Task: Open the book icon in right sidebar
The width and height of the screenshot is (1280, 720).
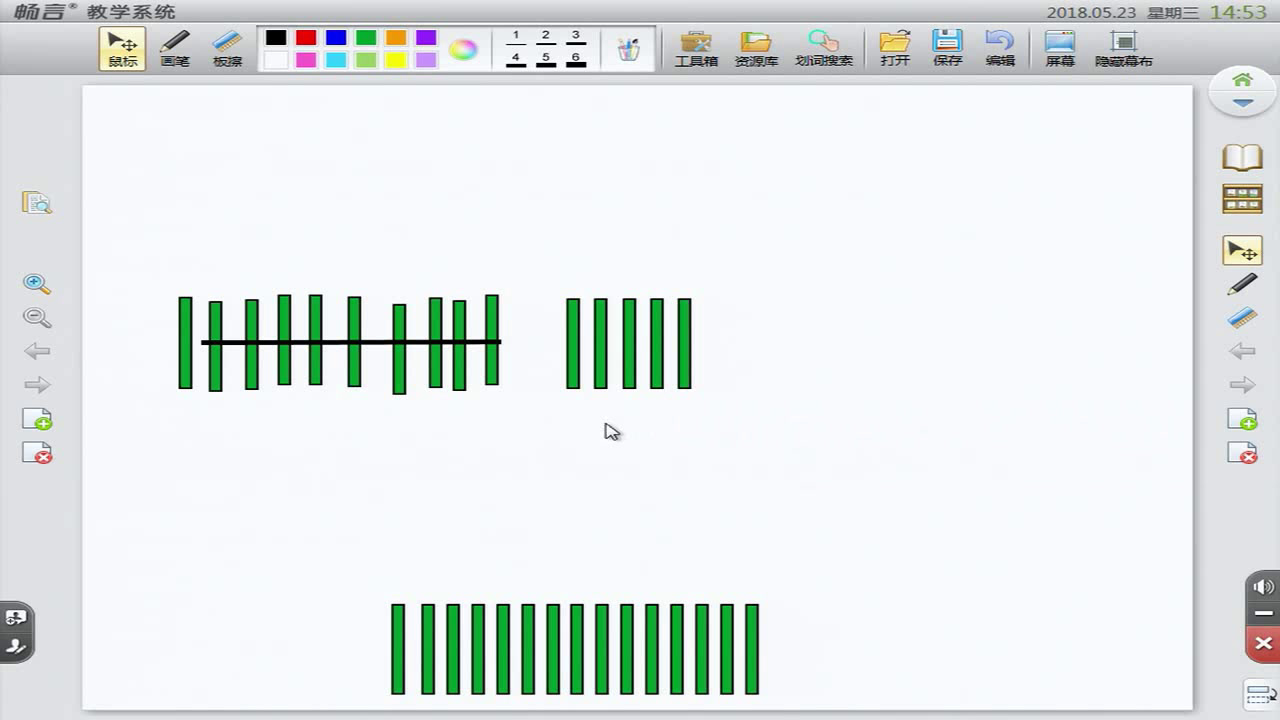Action: tap(1242, 157)
